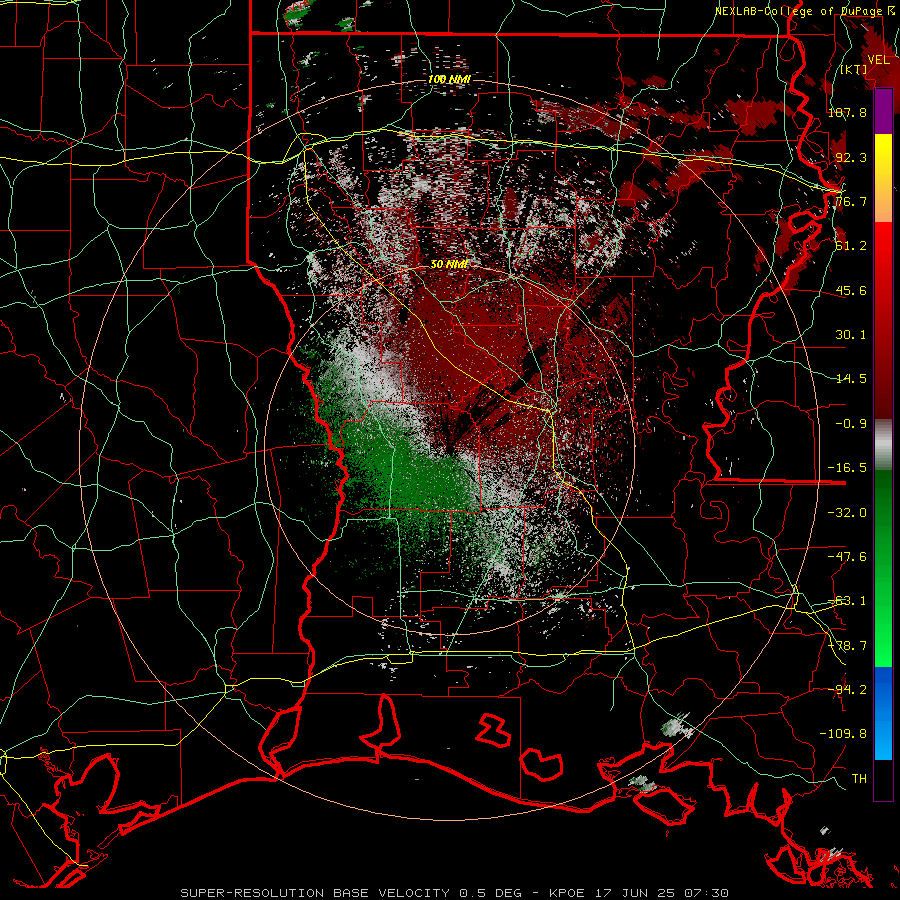Pick the gray near-zero segment of the color bar
The width and height of the screenshot is (900, 900).
pyautogui.click(x=883, y=444)
